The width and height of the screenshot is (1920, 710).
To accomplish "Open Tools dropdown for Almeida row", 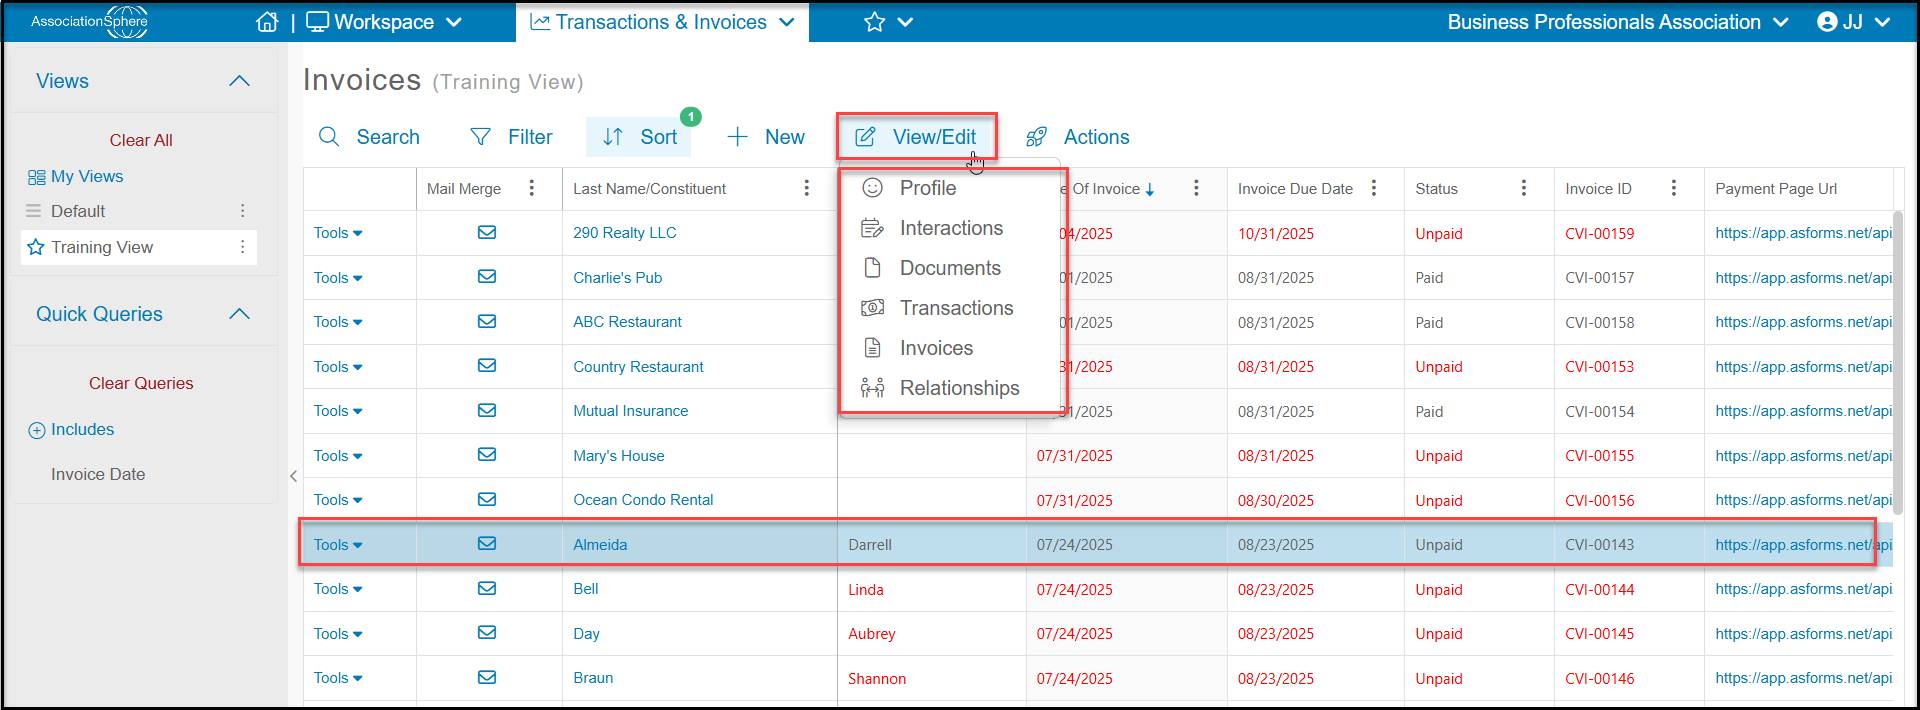I will pyautogui.click(x=338, y=545).
